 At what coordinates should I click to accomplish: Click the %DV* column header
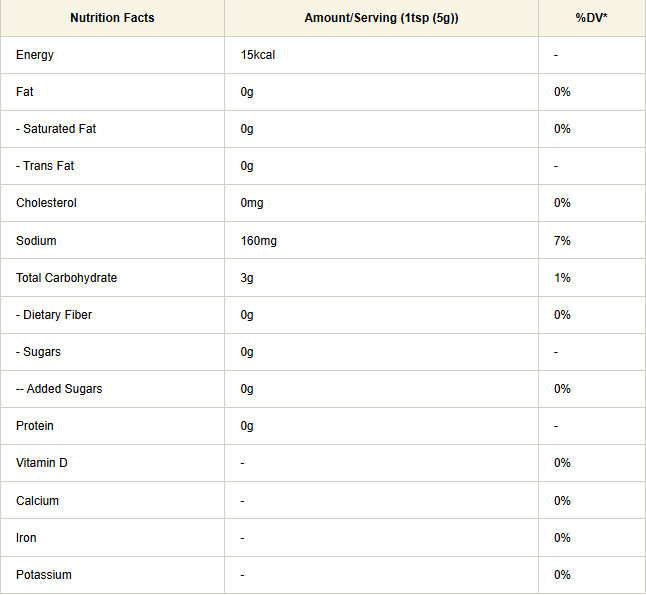pos(591,18)
